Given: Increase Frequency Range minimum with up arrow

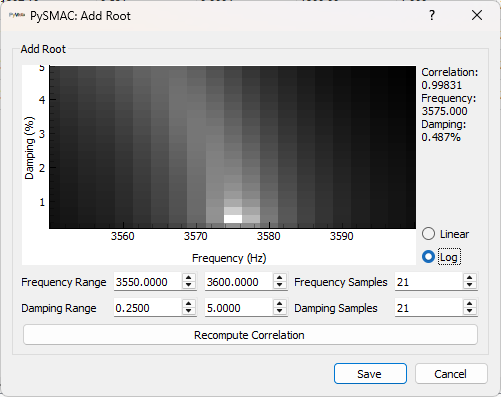Looking at the screenshot, I should coord(189,278).
